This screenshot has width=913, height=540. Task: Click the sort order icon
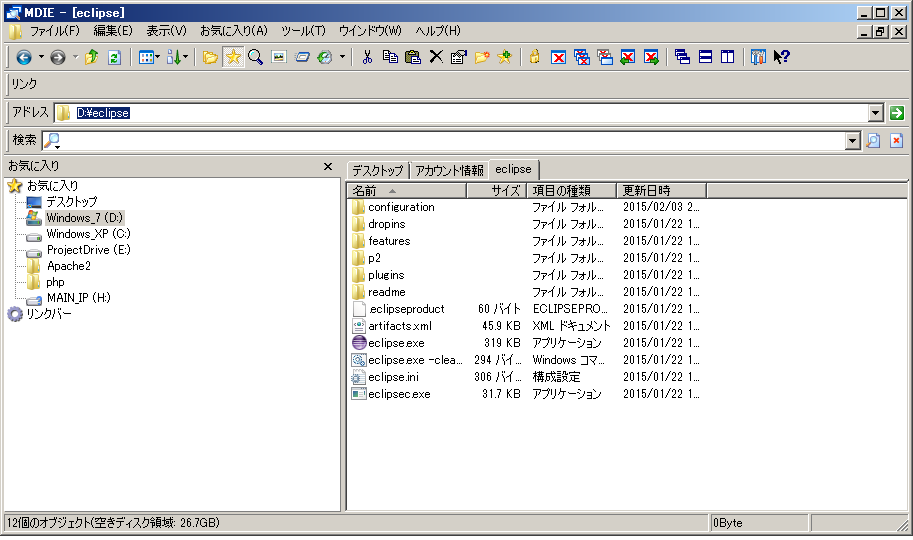[174, 57]
